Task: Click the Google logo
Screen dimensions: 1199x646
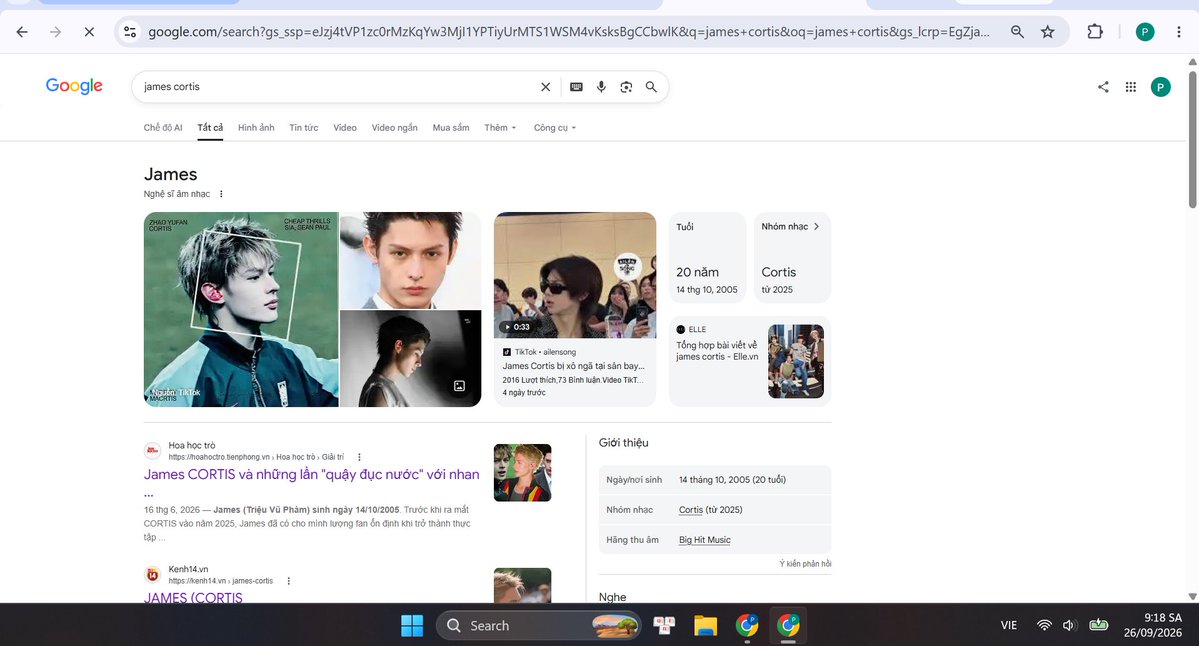Action: (x=74, y=86)
